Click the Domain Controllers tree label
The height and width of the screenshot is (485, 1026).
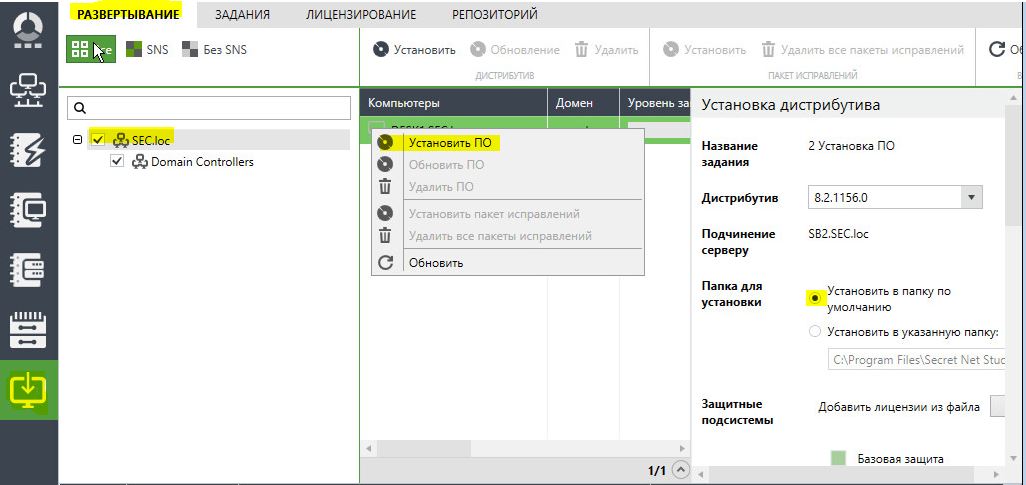pos(202,162)
